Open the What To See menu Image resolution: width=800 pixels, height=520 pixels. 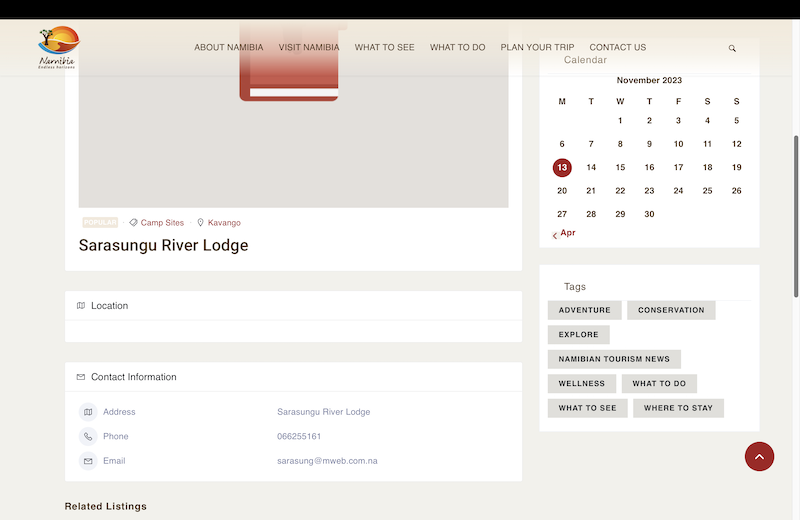tap(384, 47)
